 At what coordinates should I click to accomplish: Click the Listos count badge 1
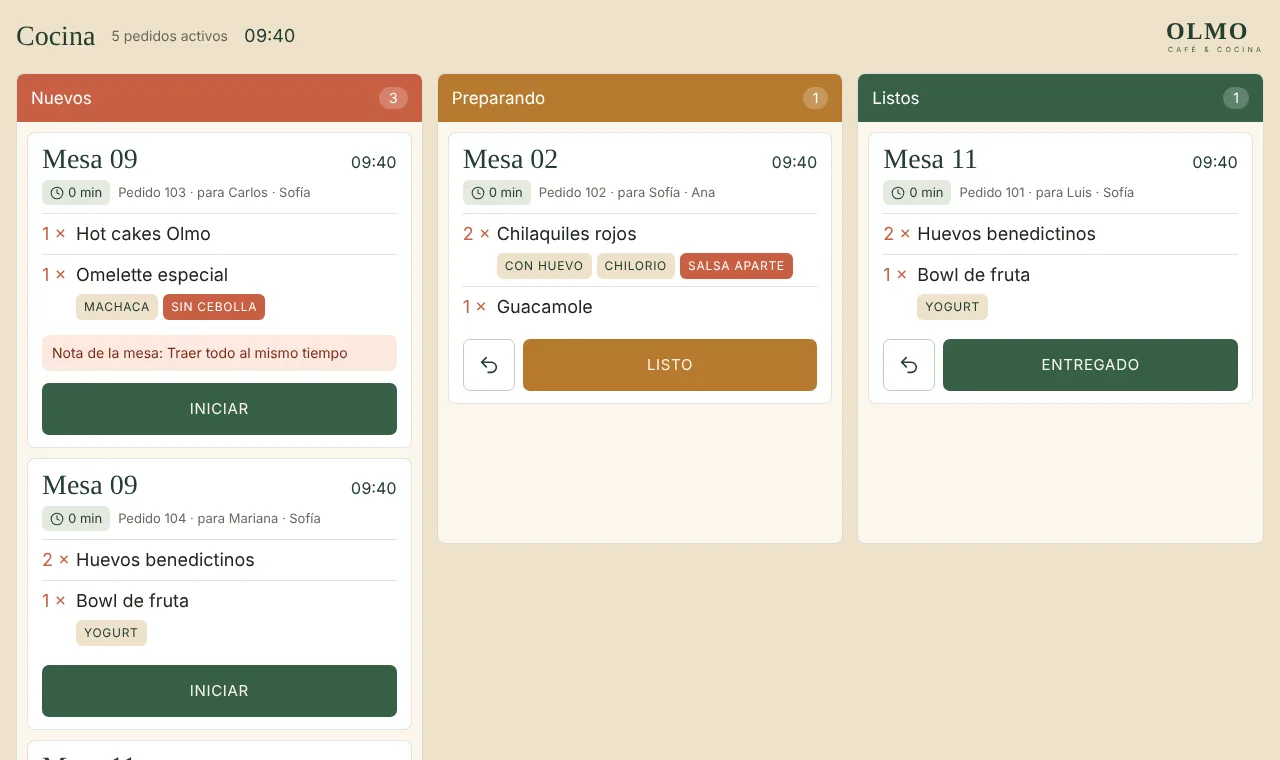pos(1236,98)
